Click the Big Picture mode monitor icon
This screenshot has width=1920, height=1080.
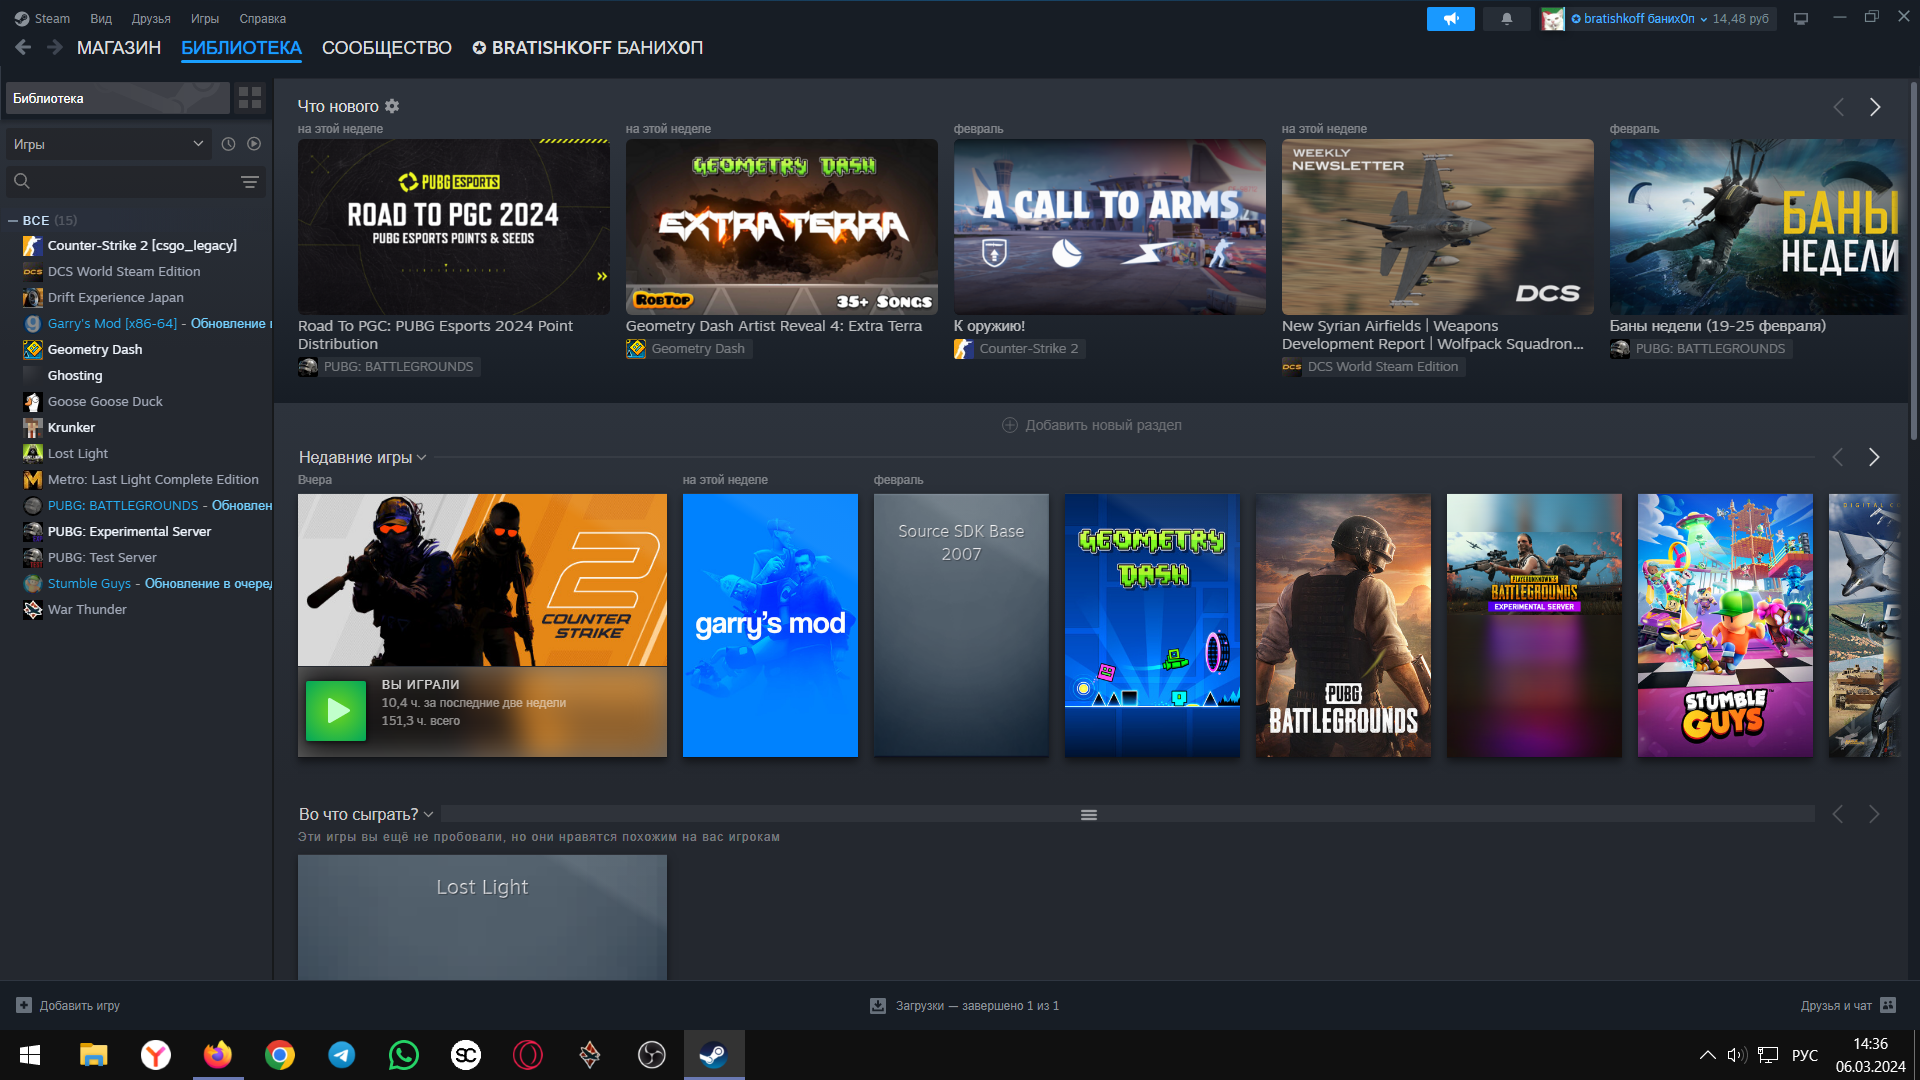click(x=1801, y=18)
